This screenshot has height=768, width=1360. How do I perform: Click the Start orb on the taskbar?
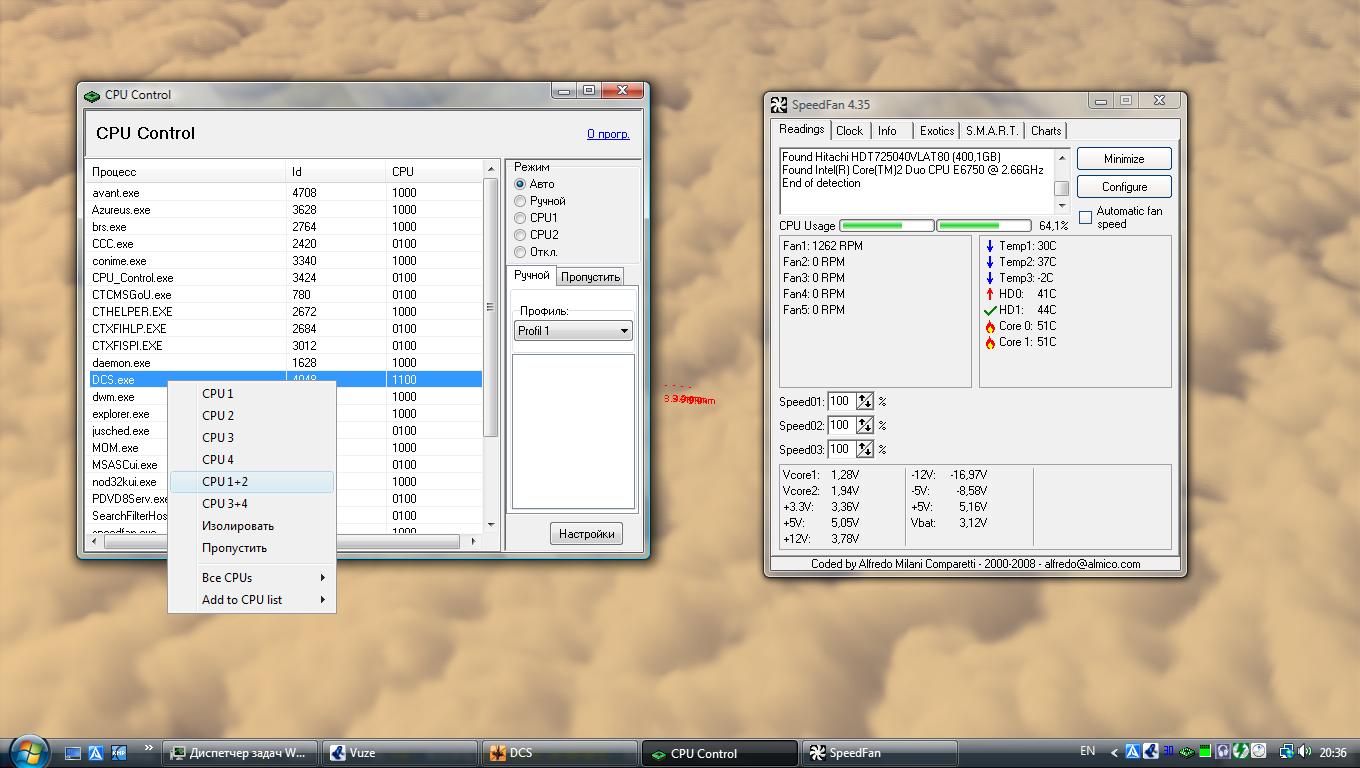(28, 751)
